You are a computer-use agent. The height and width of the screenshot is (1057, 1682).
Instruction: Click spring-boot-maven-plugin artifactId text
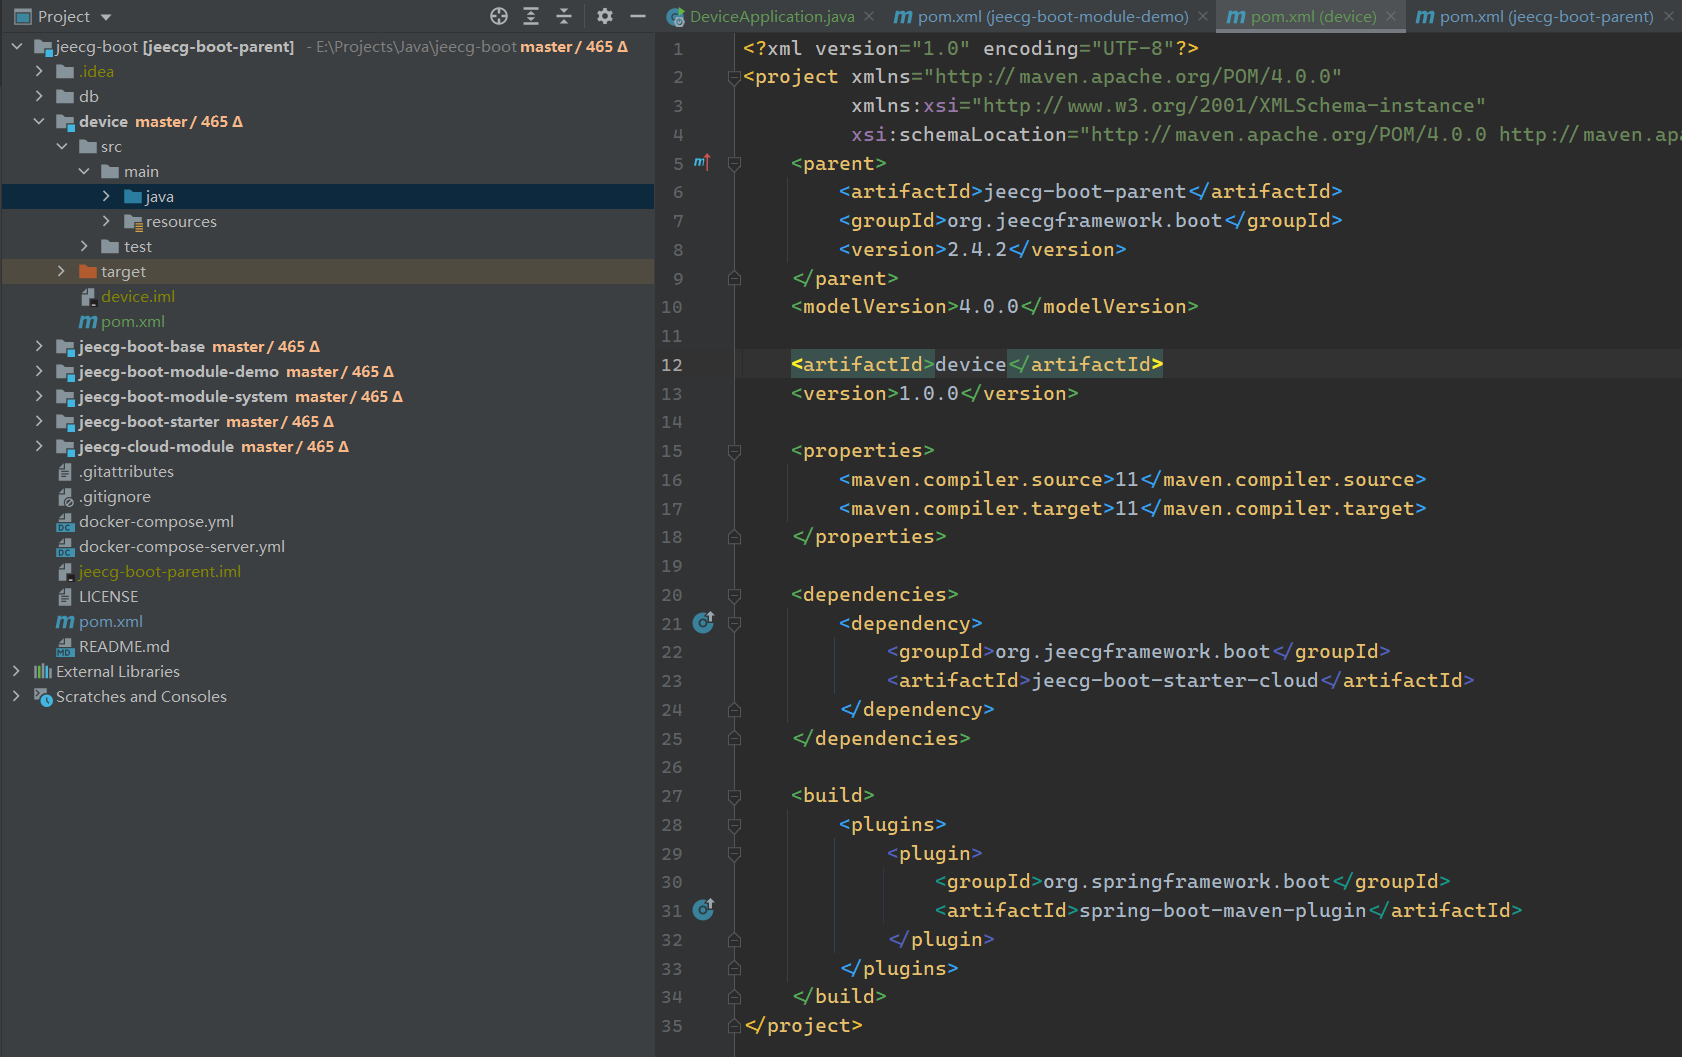[x=1222, y=910]
